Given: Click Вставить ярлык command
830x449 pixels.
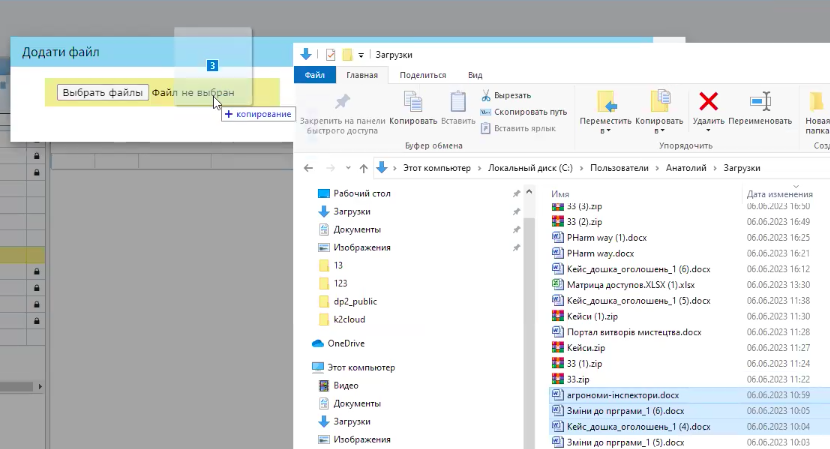Looking at the screenshot, I should [518, 128].
